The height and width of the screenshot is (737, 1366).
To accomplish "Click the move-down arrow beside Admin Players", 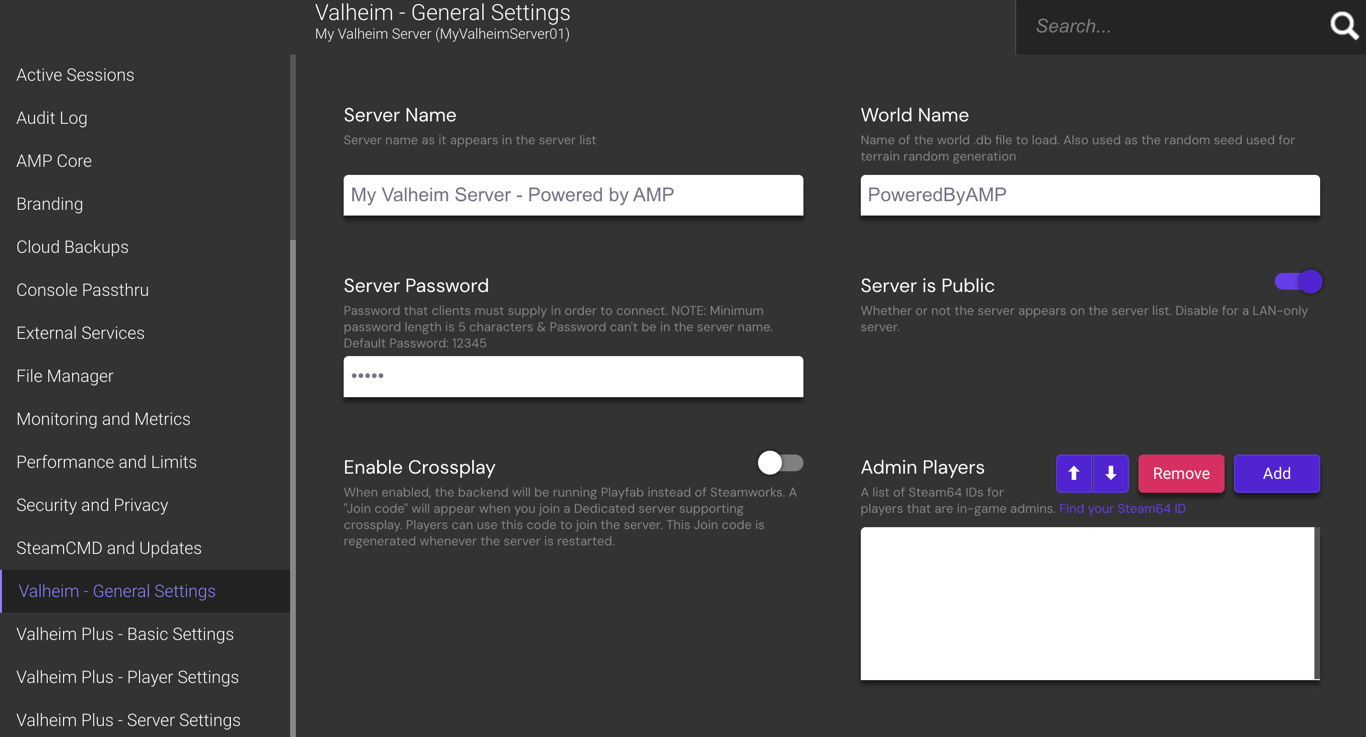I will [x=1111, y=473].
